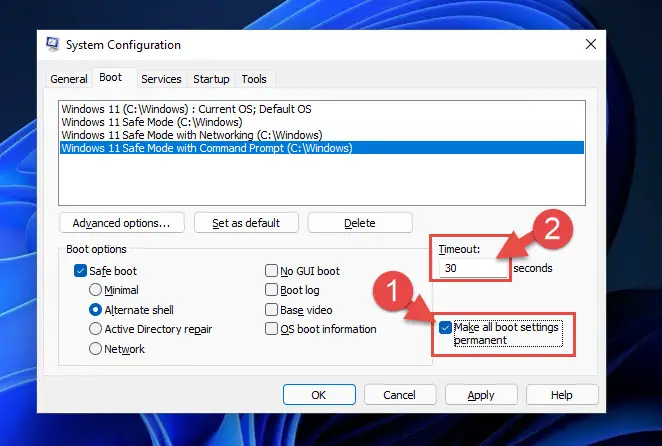662x446 pixels.
Task: Choose the Minimal safe boot option
Action: tap(95, 290)
